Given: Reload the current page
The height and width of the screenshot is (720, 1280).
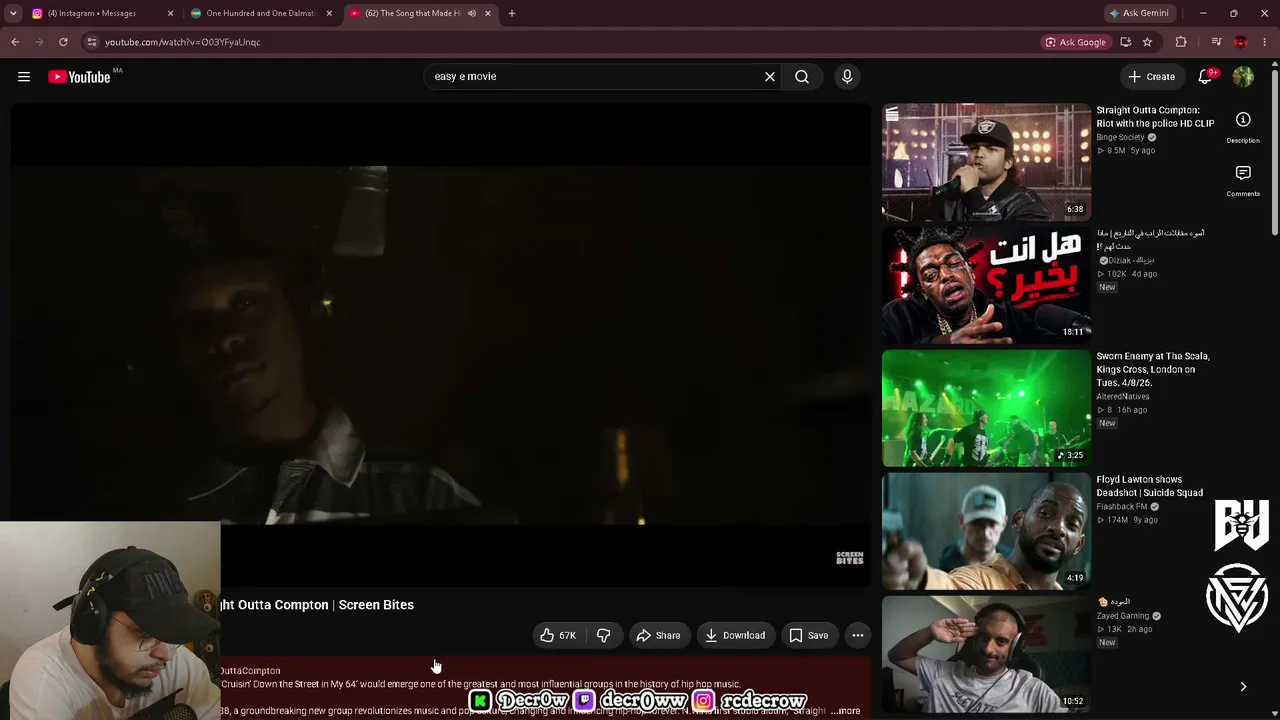Looking at the screenshot, I should [63, 42].
